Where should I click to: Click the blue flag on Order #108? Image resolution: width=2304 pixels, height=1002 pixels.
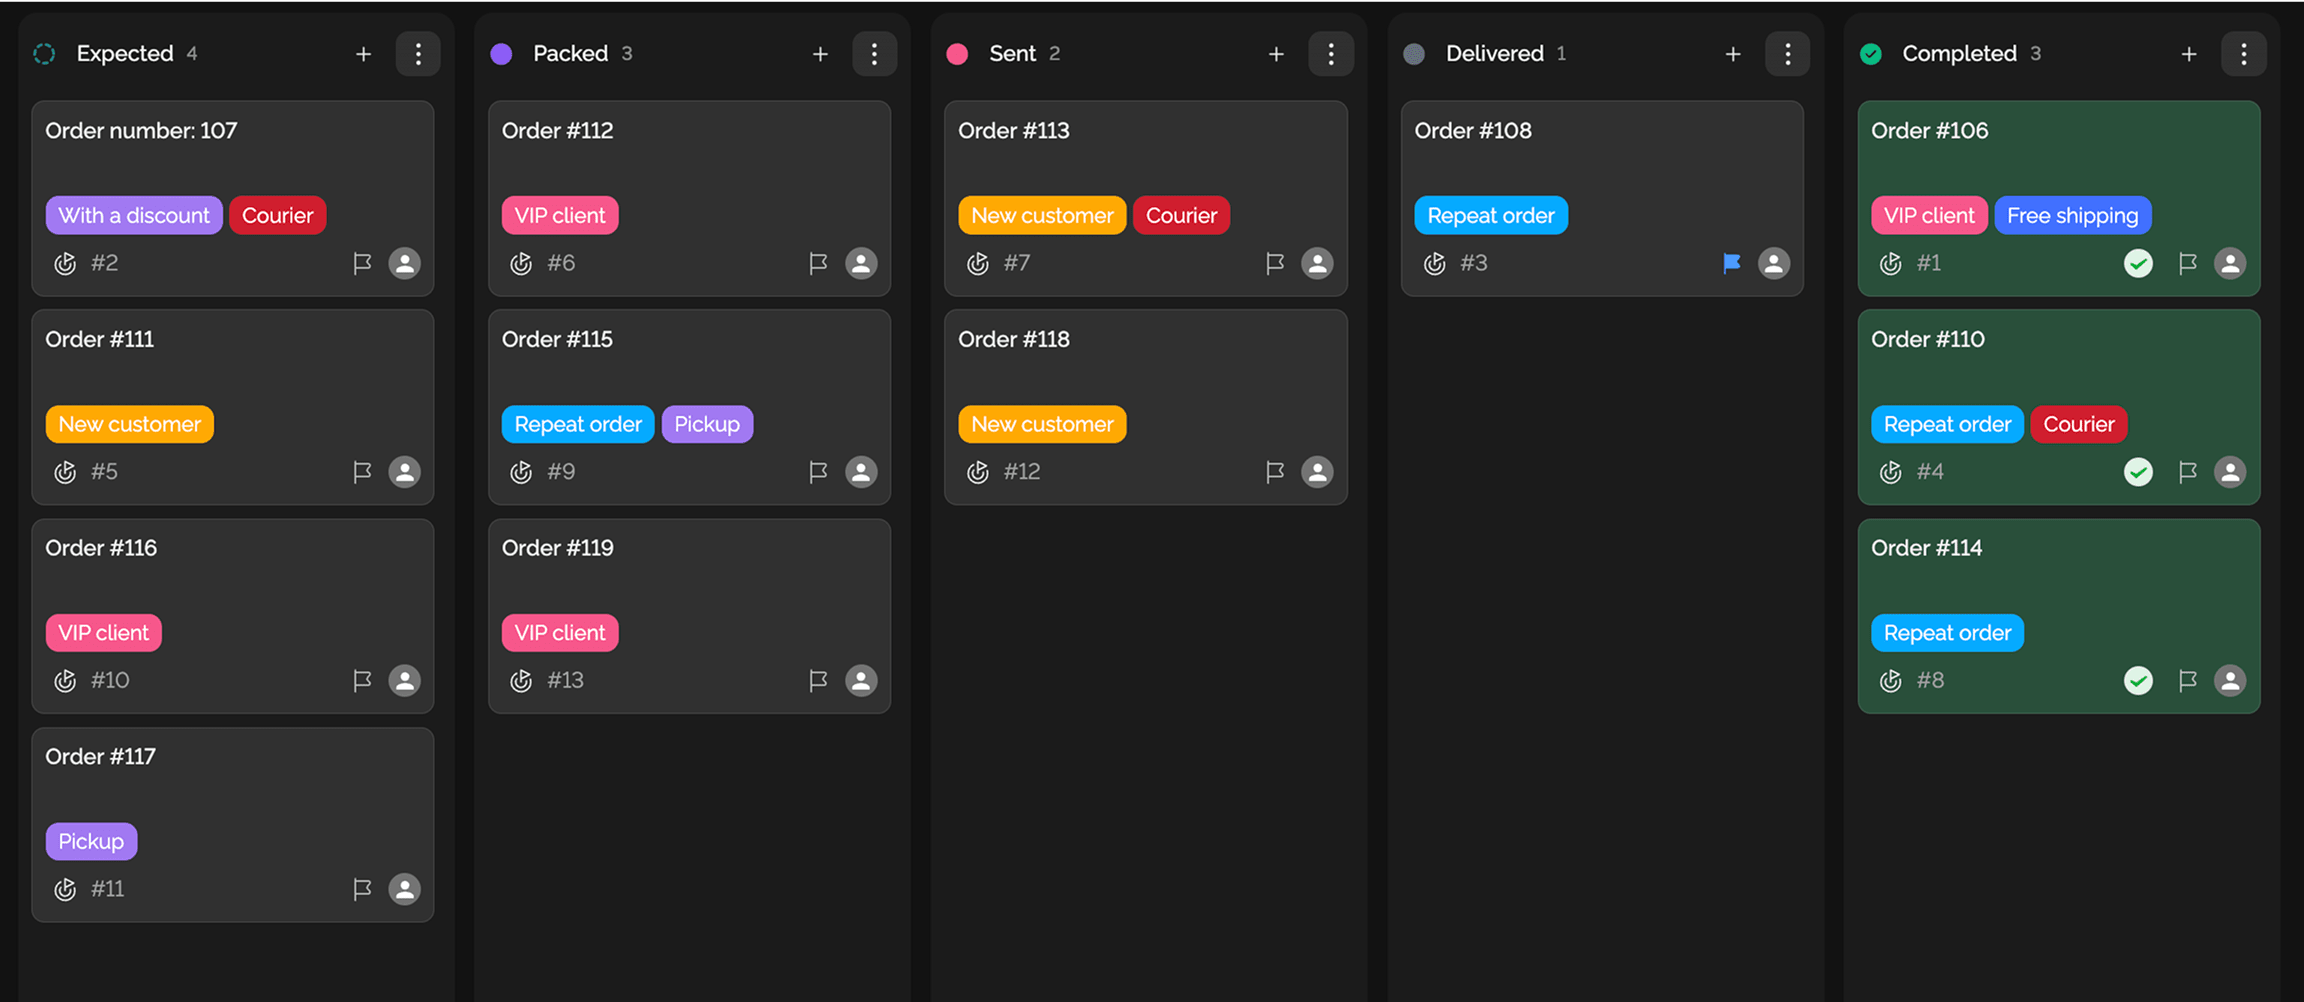point(1731,263)
